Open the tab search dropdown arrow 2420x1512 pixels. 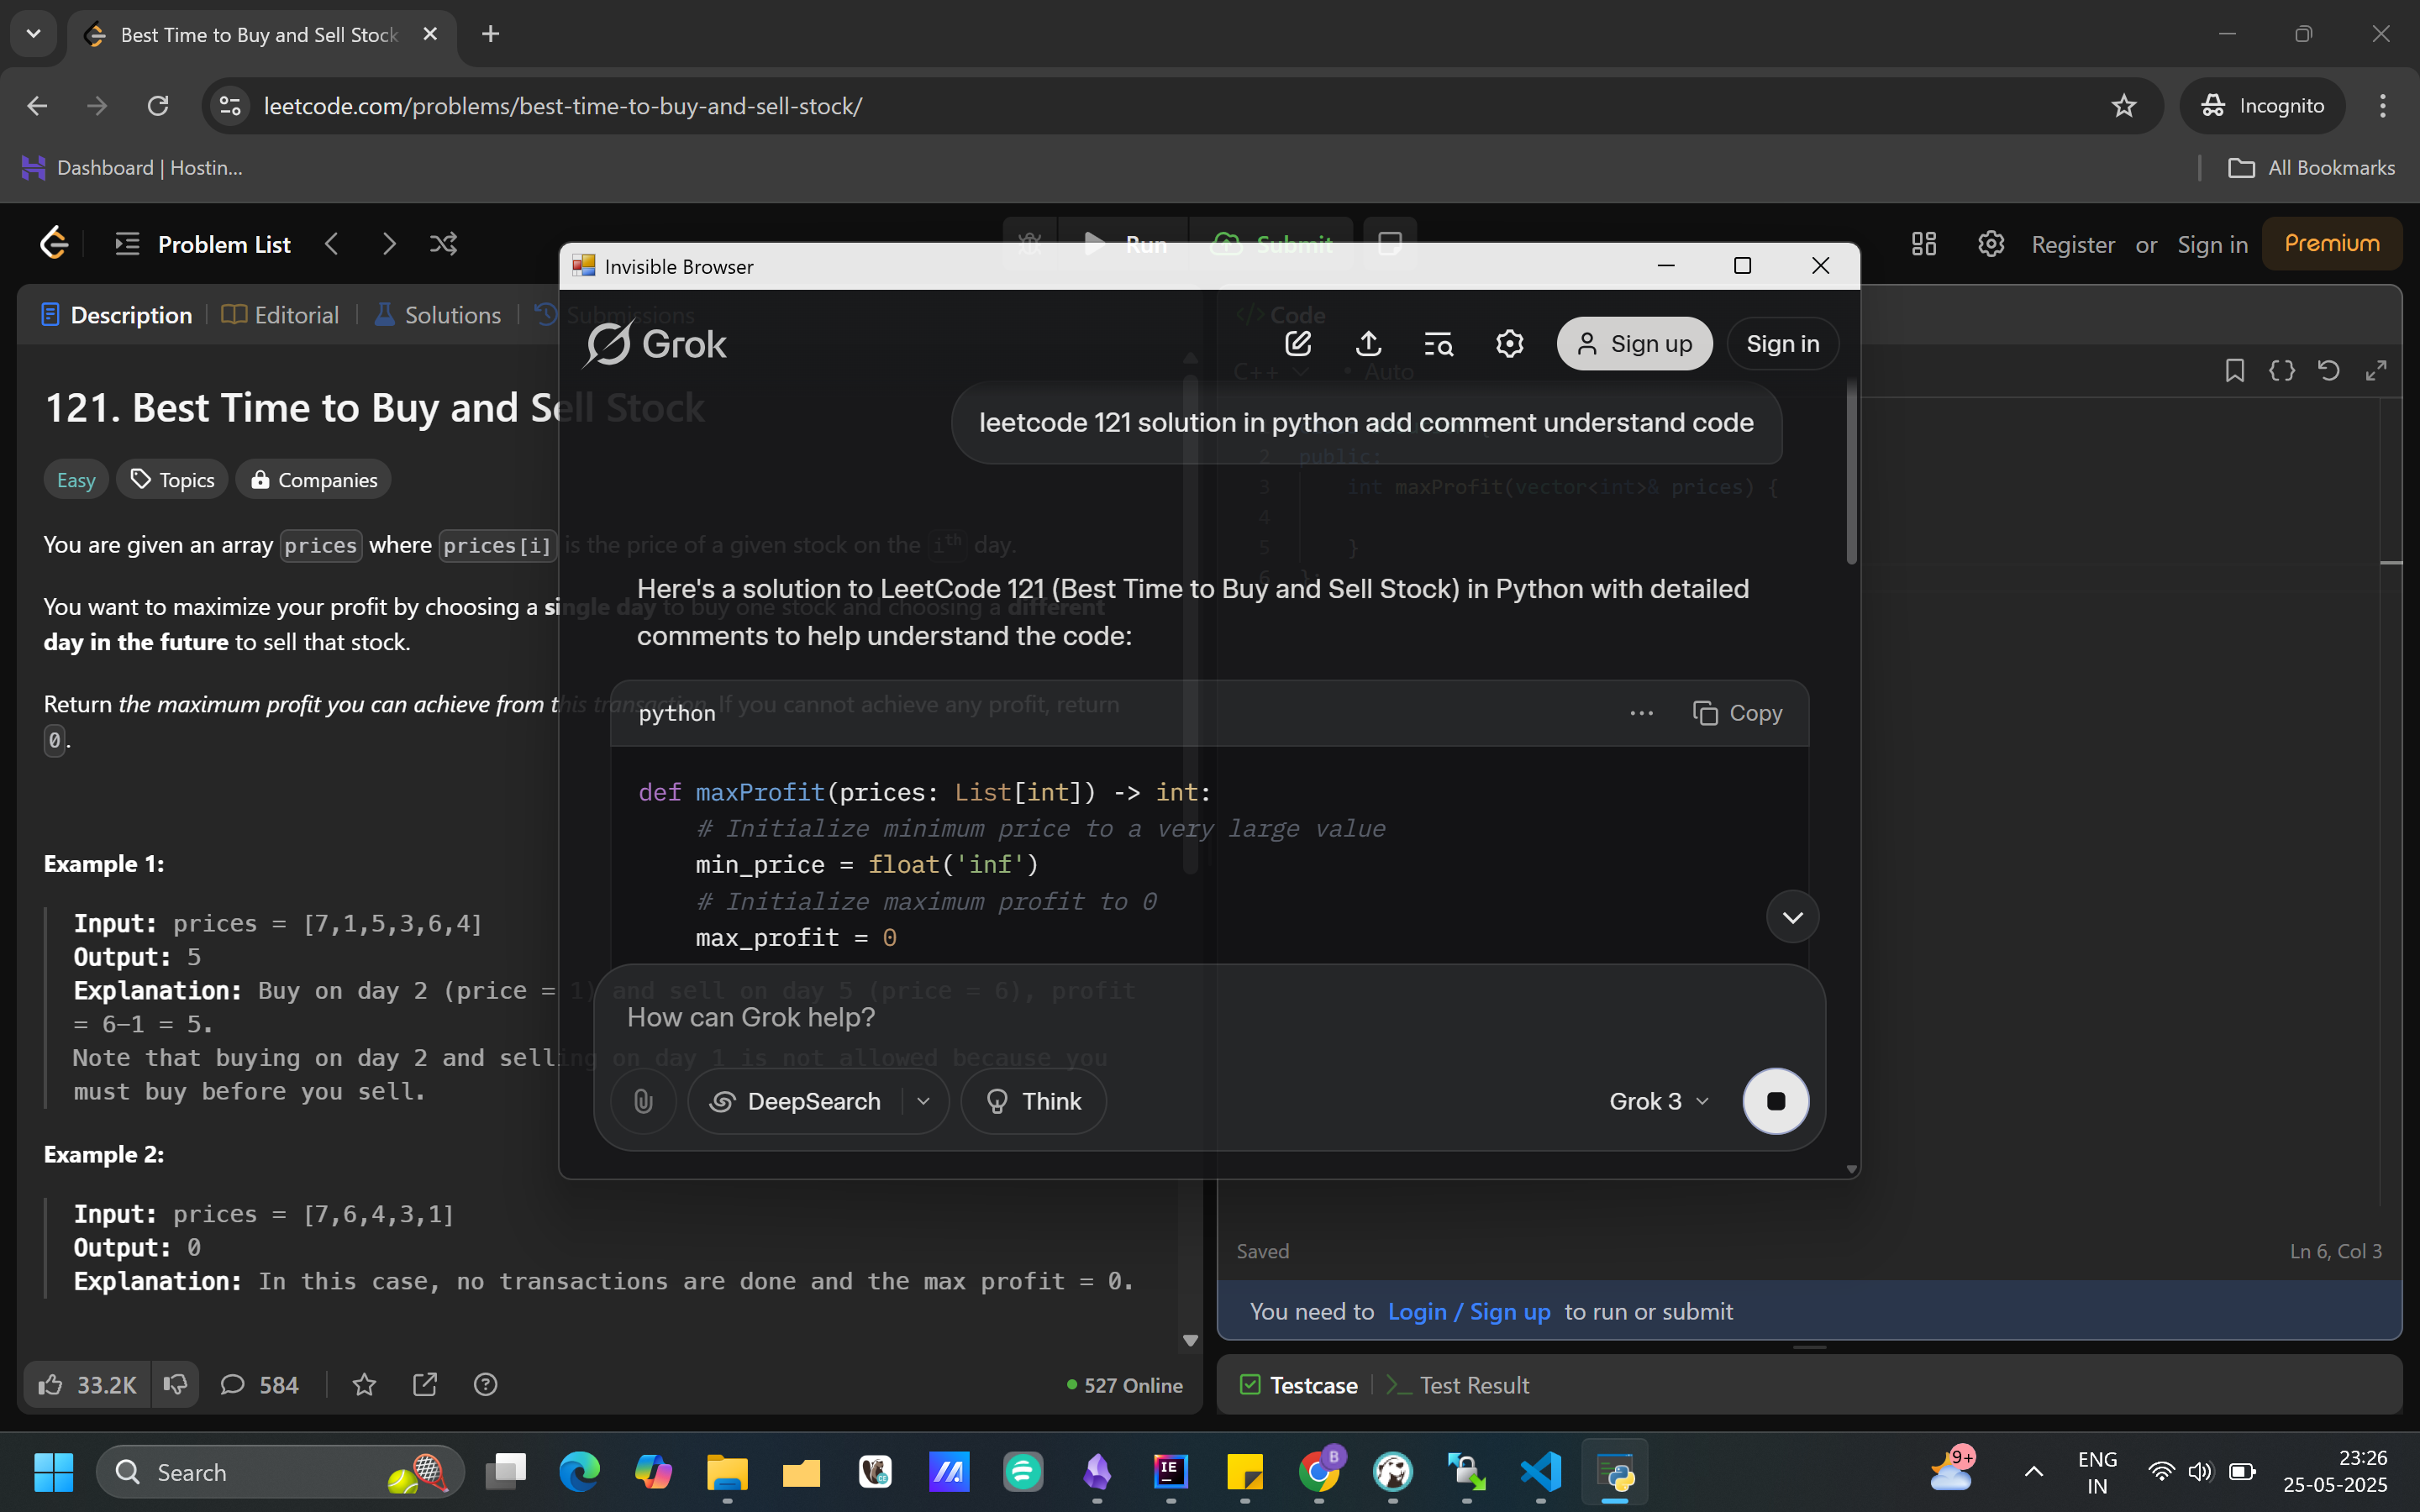(x=34, y=34)
